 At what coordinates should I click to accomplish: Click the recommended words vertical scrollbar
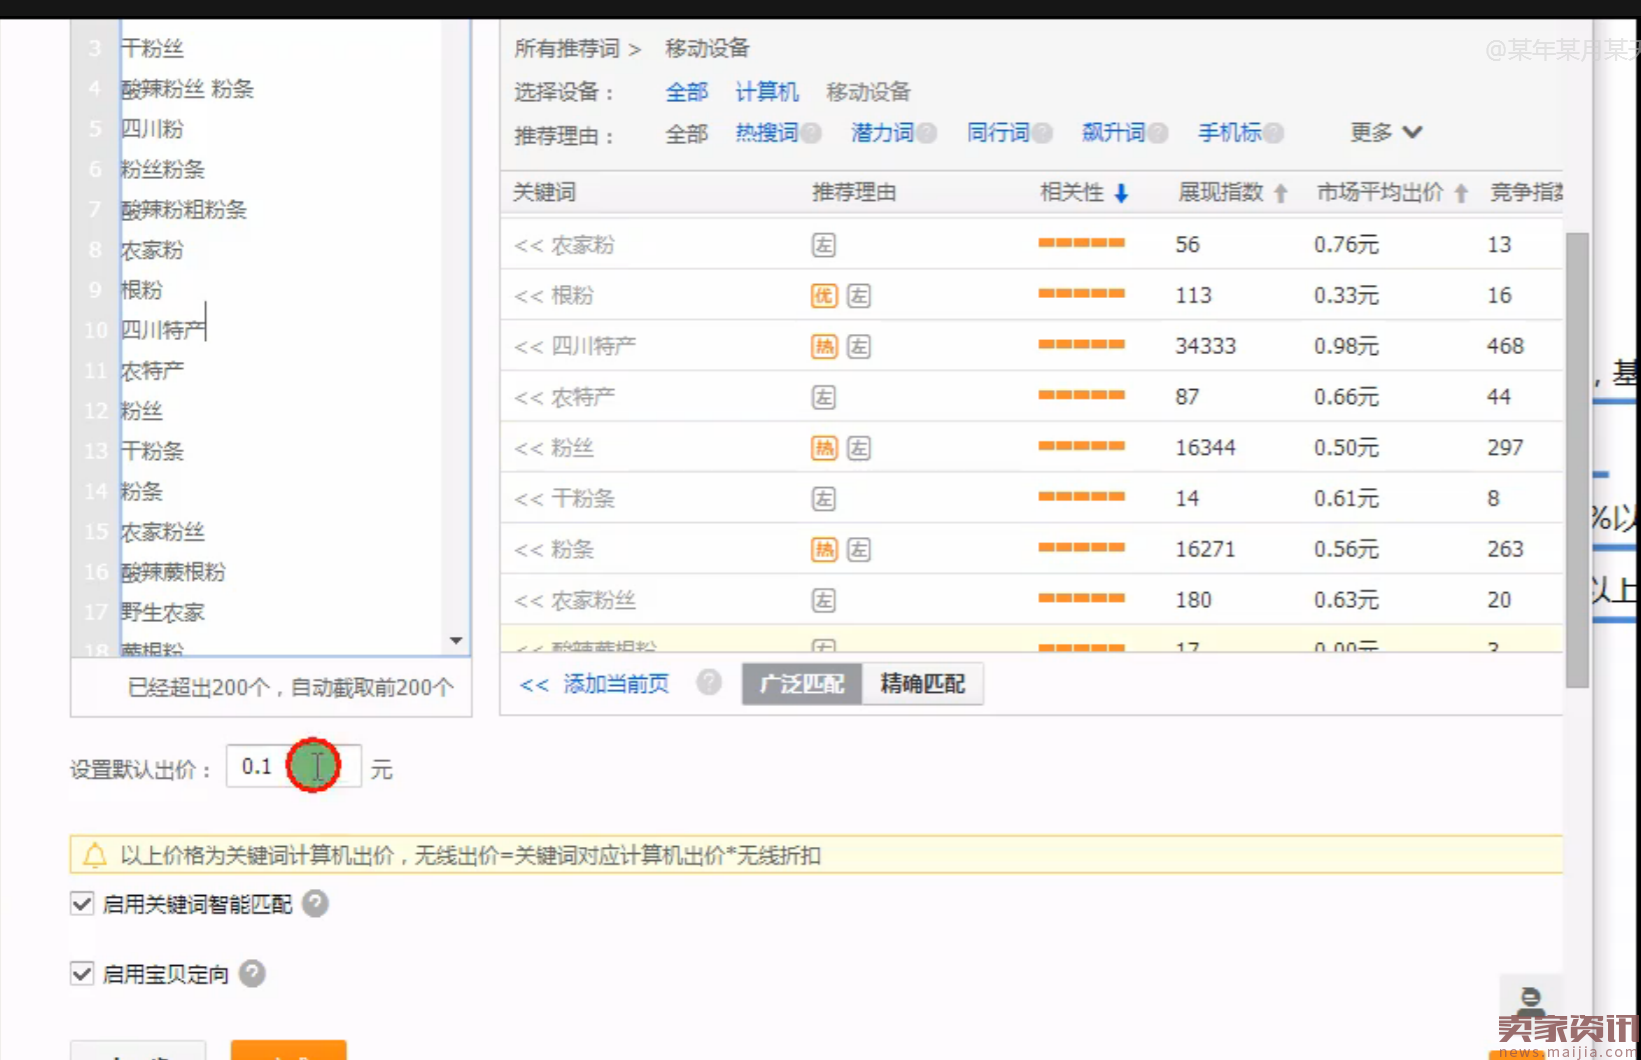(1577, 460)
